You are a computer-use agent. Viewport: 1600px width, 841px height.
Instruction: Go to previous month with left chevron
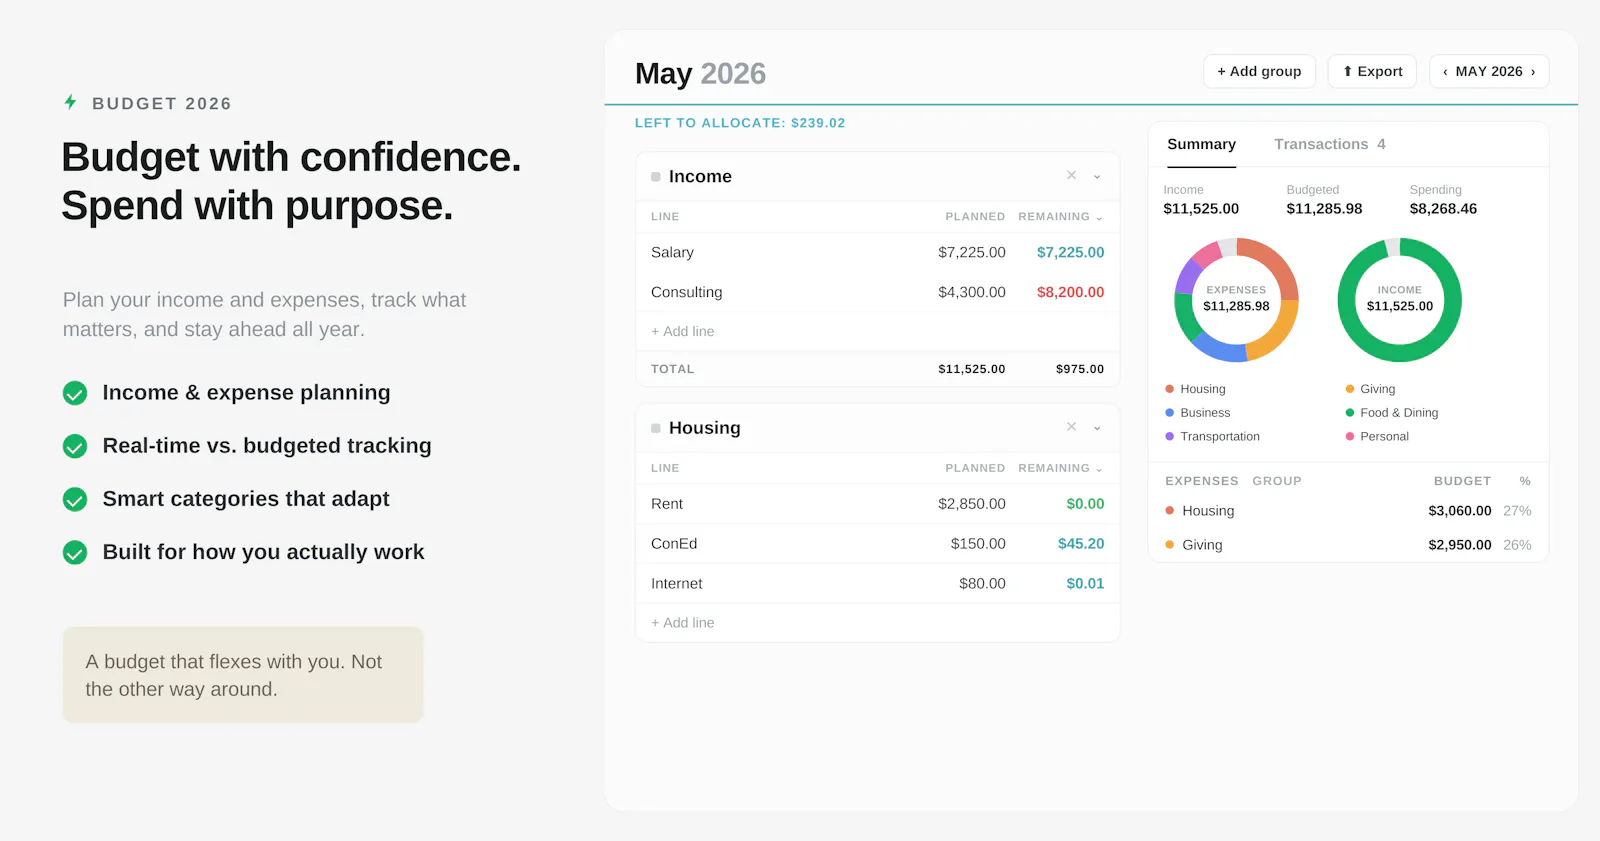(1445, 72)
